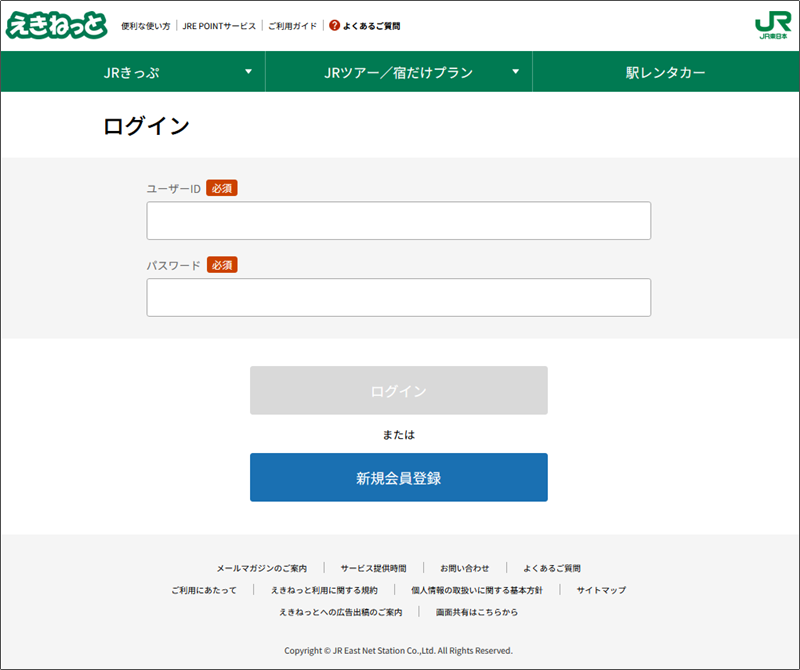Image resolution: width=800 pixels, height=670 pixels.
Task: Click the JR East Net Station copyright text
Action: point(398,651)
